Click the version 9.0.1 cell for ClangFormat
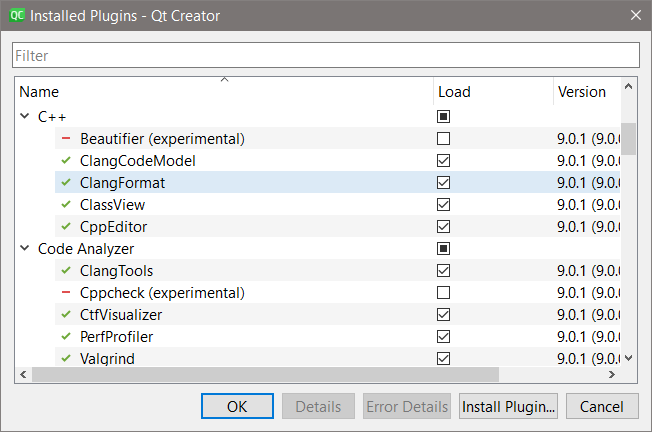This screenshot has height=432, width=652. (588, 183)
